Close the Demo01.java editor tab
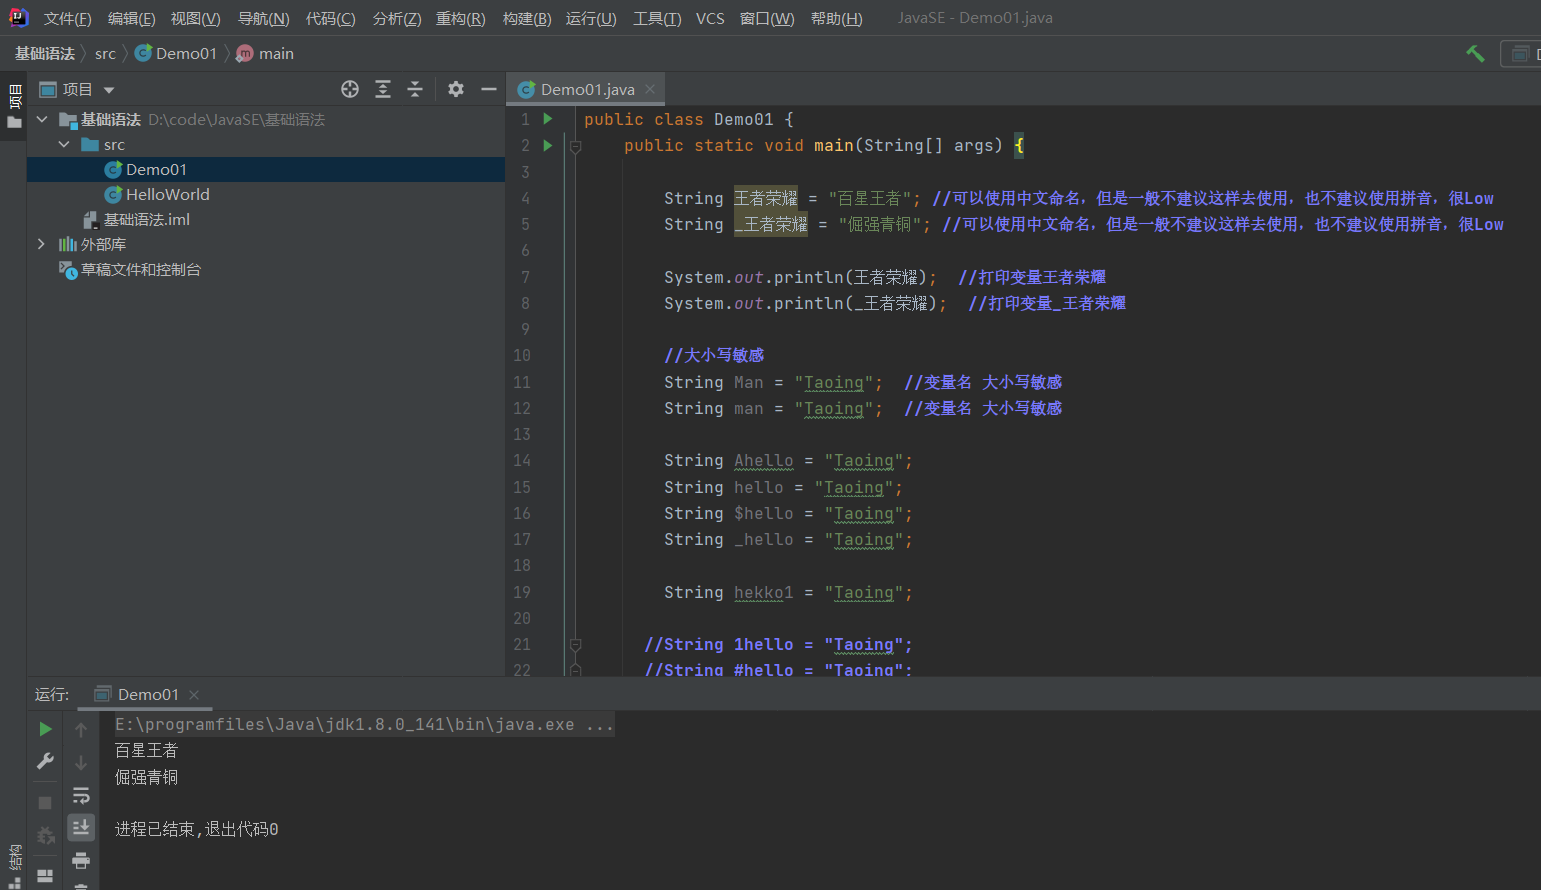The width and height of the screenshot is (1541, 890). click(650, 89)
